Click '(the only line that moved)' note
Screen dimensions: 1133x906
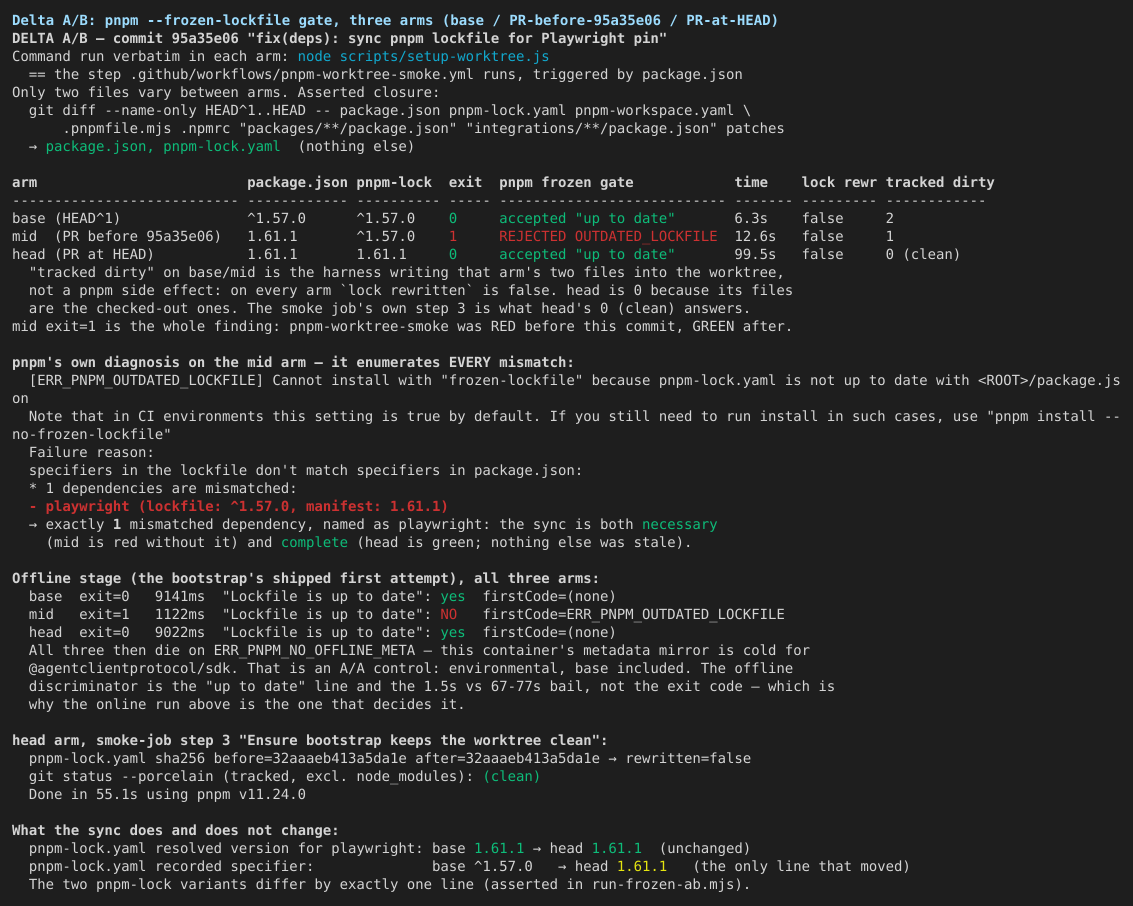tap(801, 866)
